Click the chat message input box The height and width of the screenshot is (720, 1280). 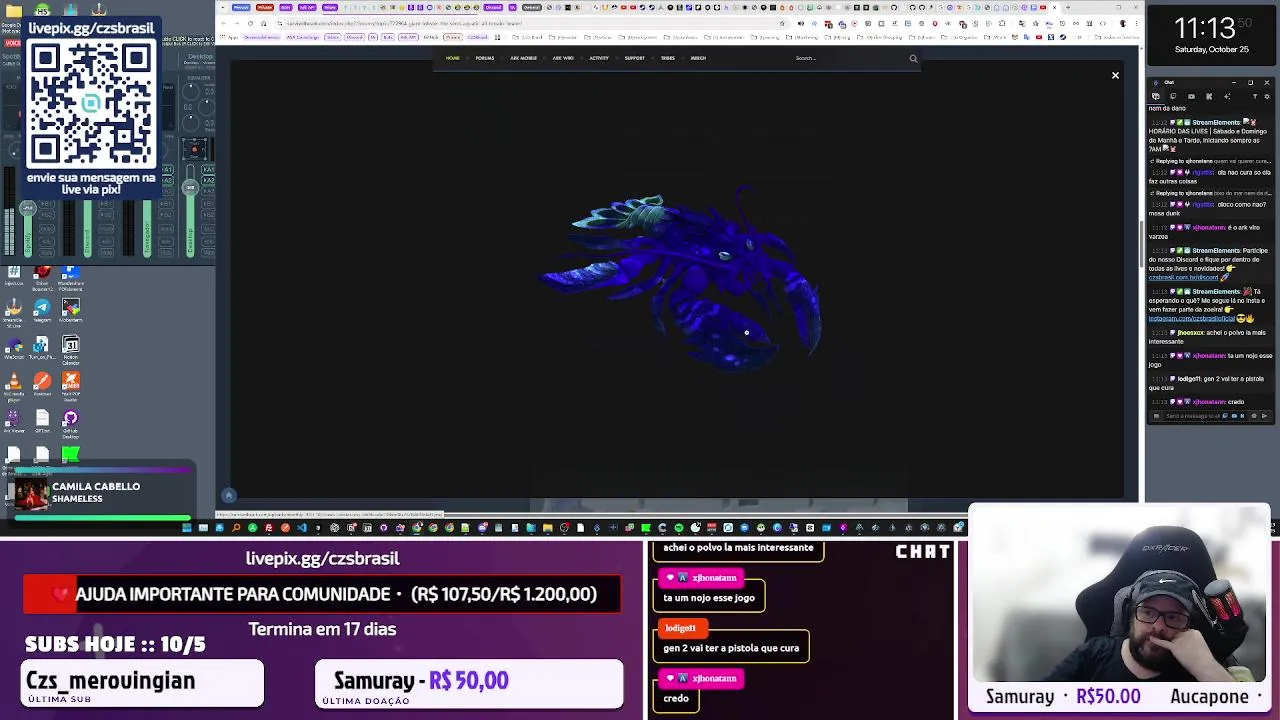coord(1193,415)
